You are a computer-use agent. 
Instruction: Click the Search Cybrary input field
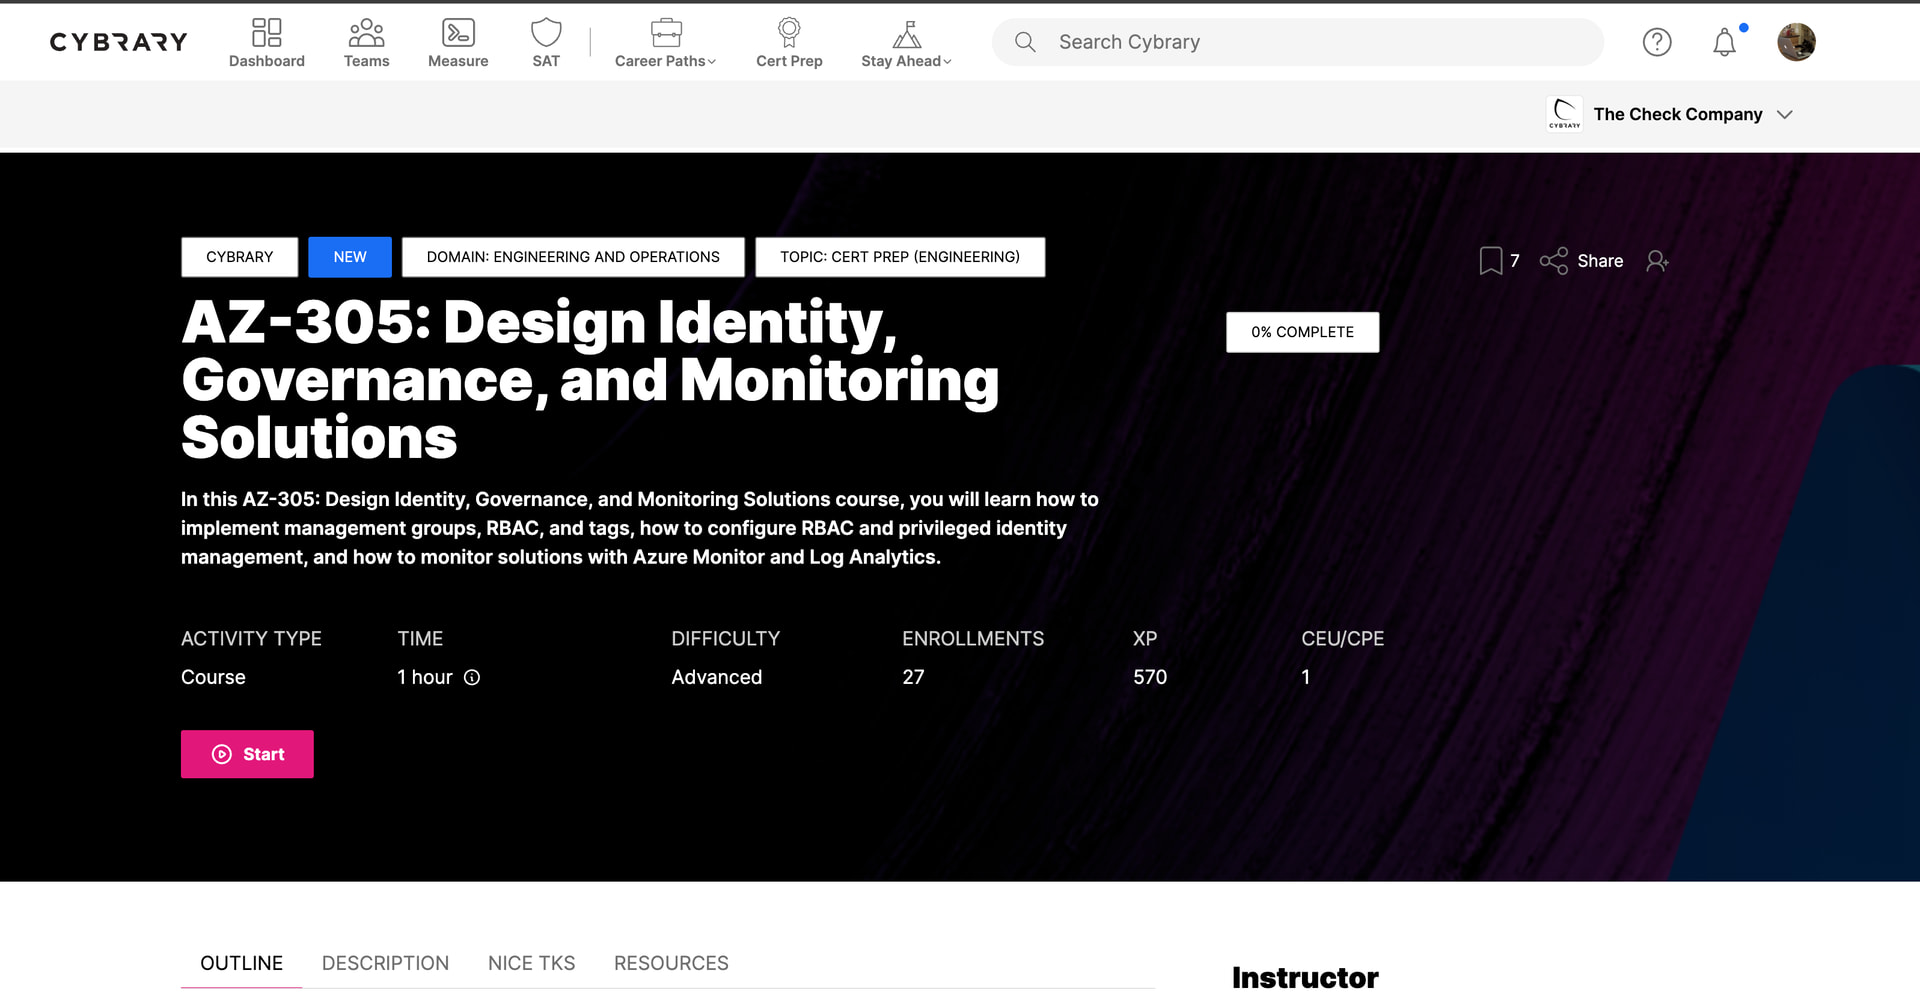[1300, 42]
